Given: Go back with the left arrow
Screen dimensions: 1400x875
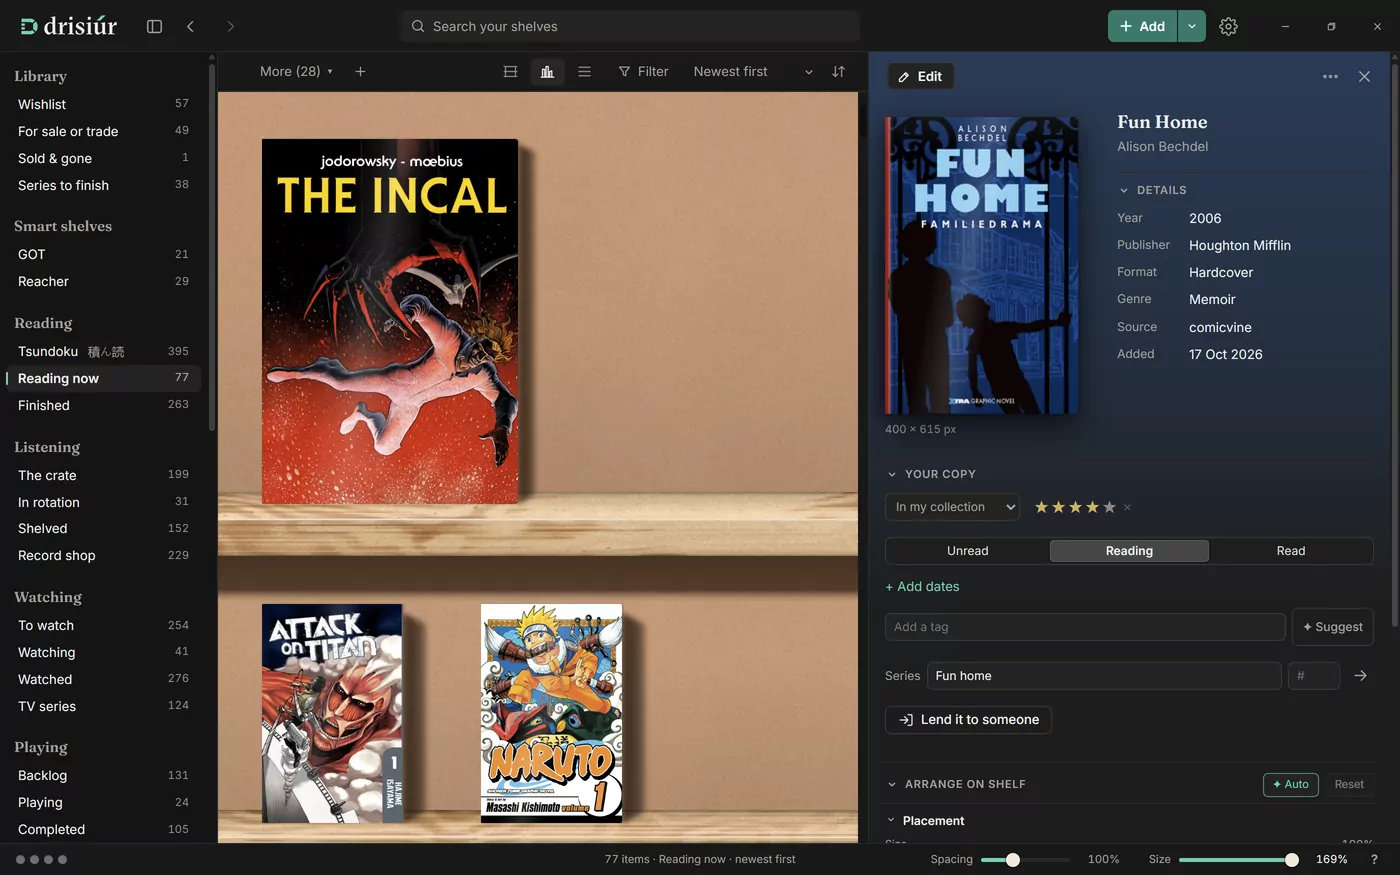Looking at the screenshot, I should (x=190, y=26).
